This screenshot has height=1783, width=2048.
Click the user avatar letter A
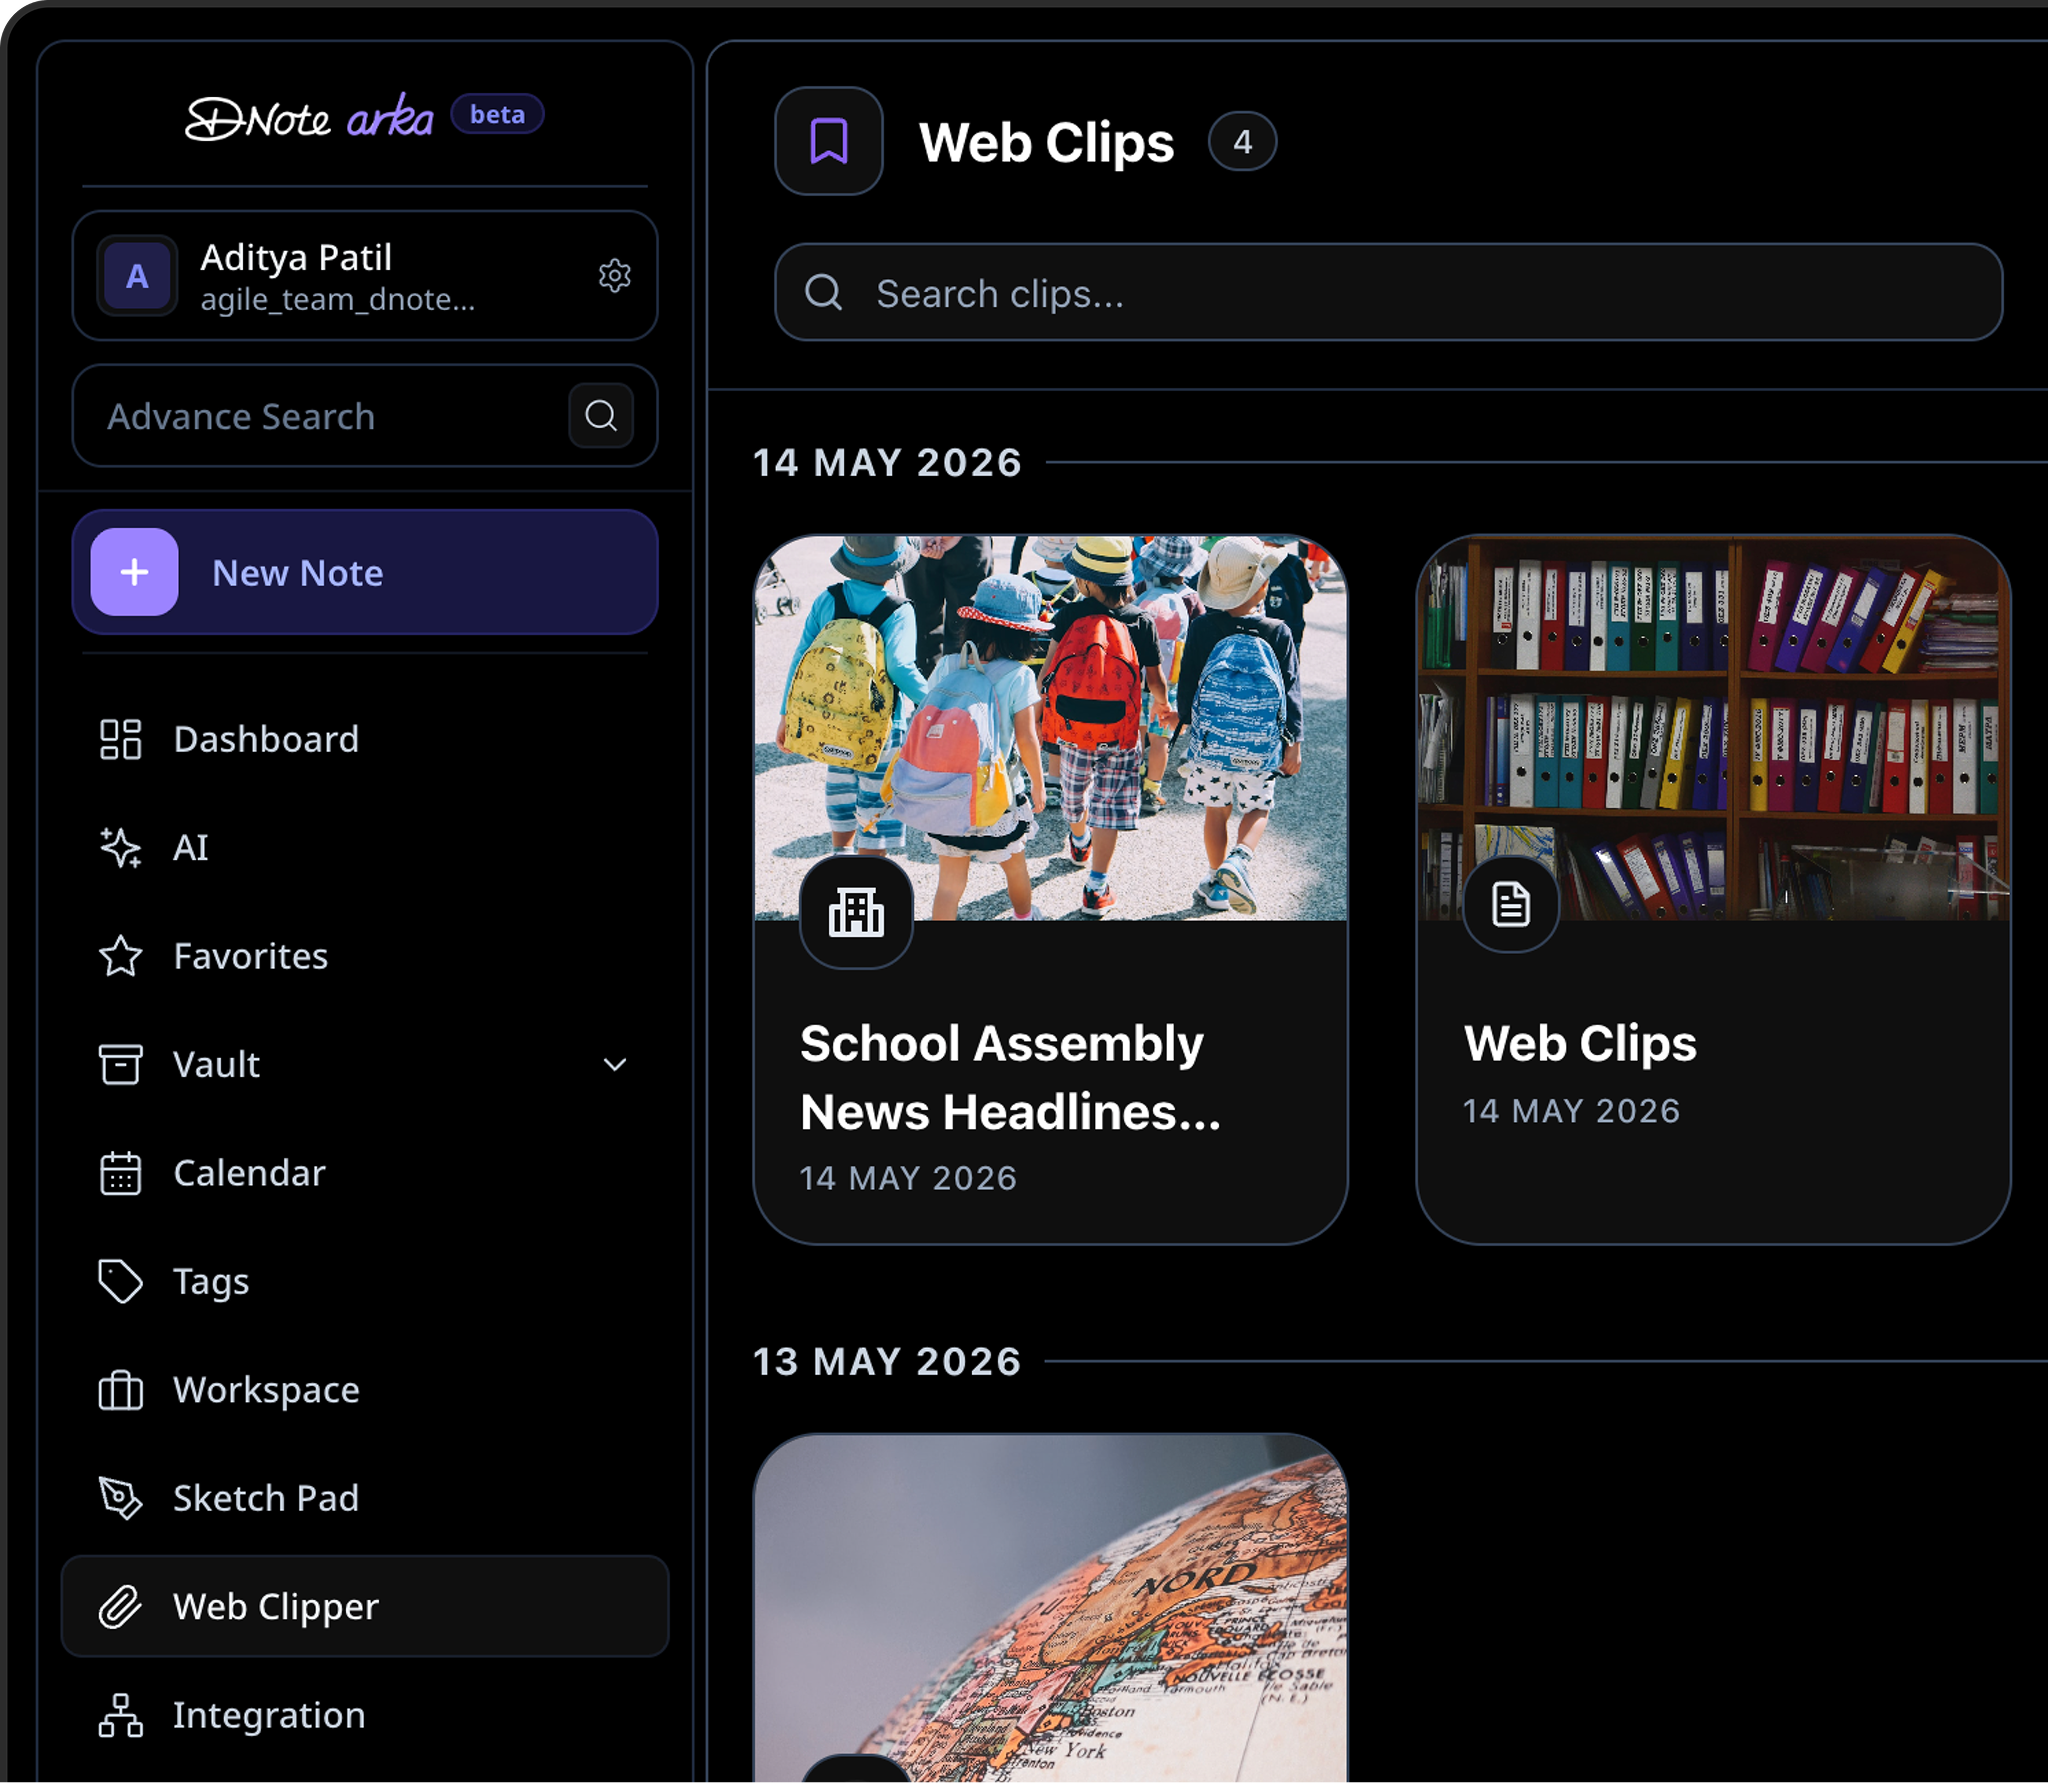137,275
